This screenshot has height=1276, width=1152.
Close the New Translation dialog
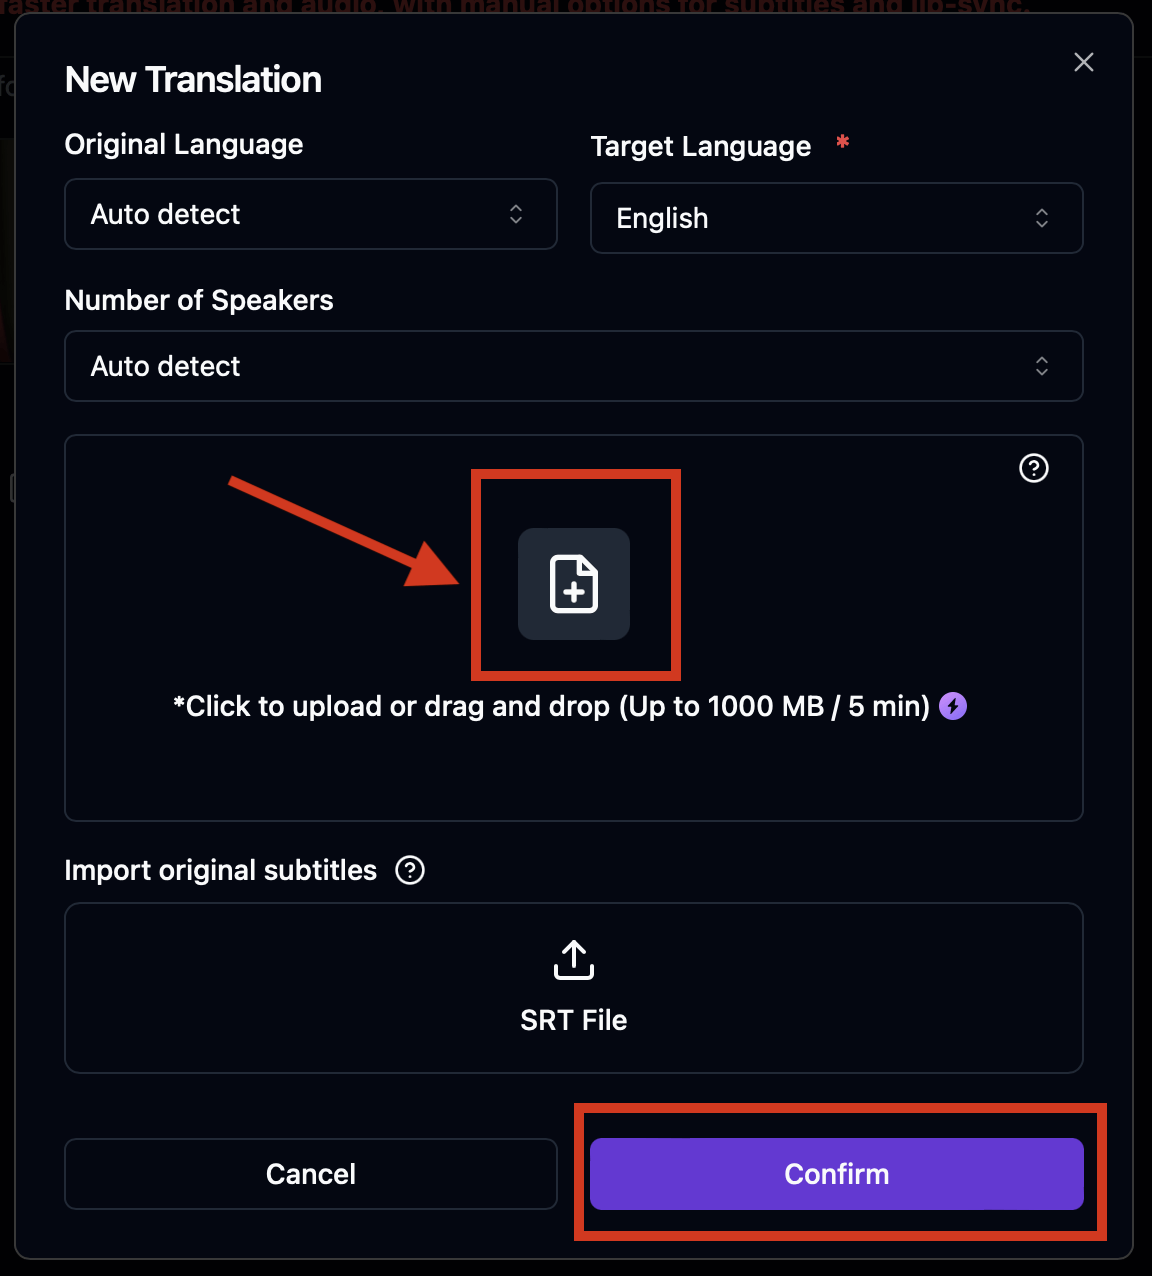coord(1083,62)
